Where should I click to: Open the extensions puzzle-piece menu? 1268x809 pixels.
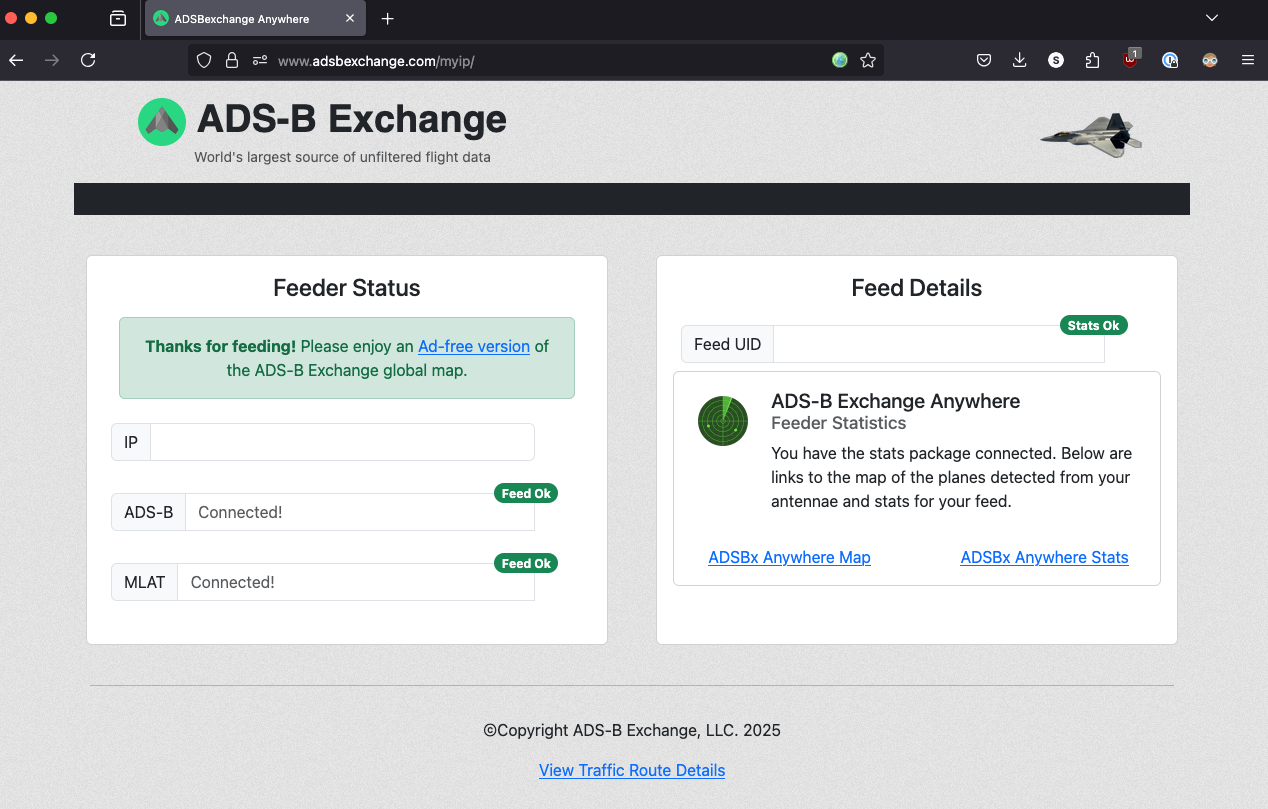click(1092, 60)
